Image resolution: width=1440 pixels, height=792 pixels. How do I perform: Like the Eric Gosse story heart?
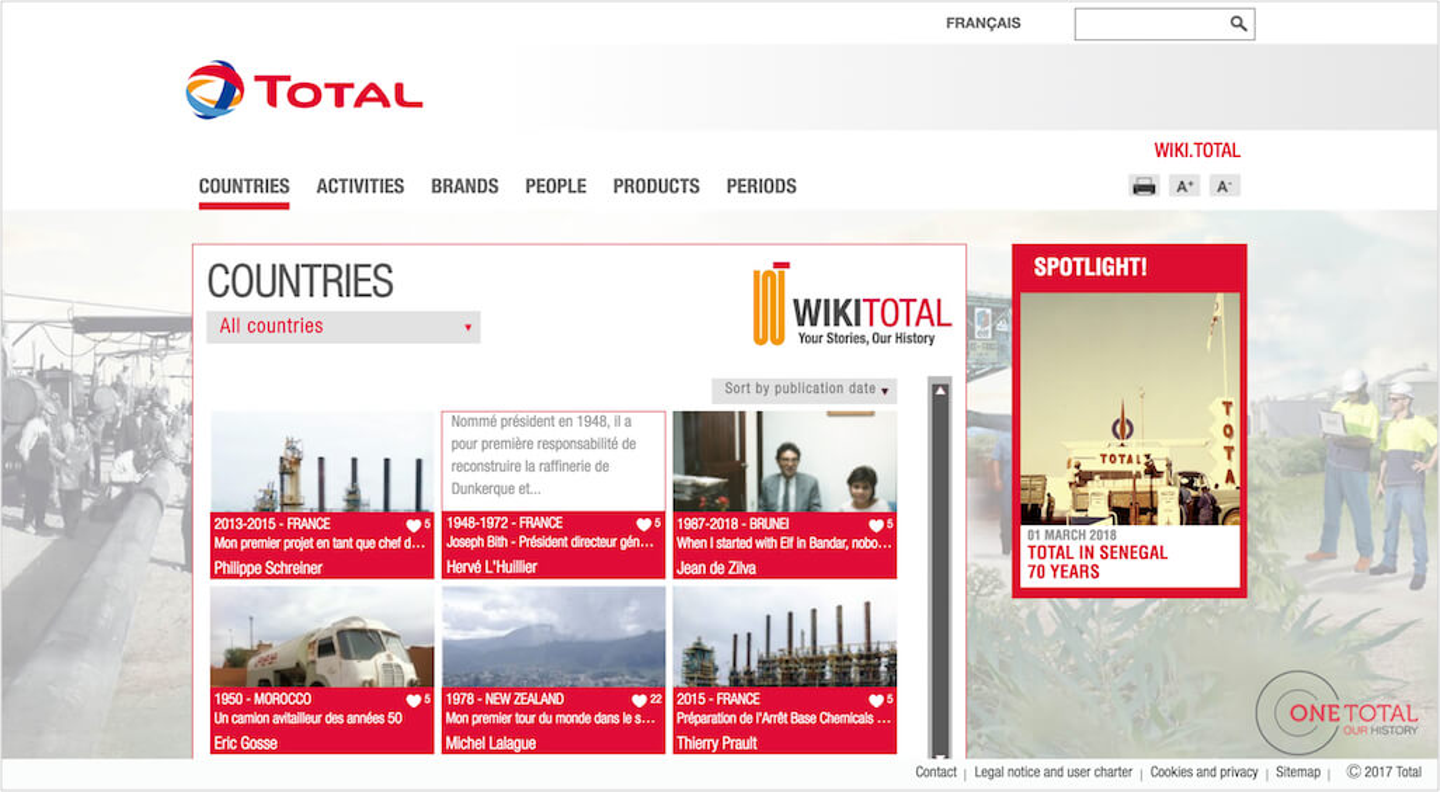tap(413, 701)
